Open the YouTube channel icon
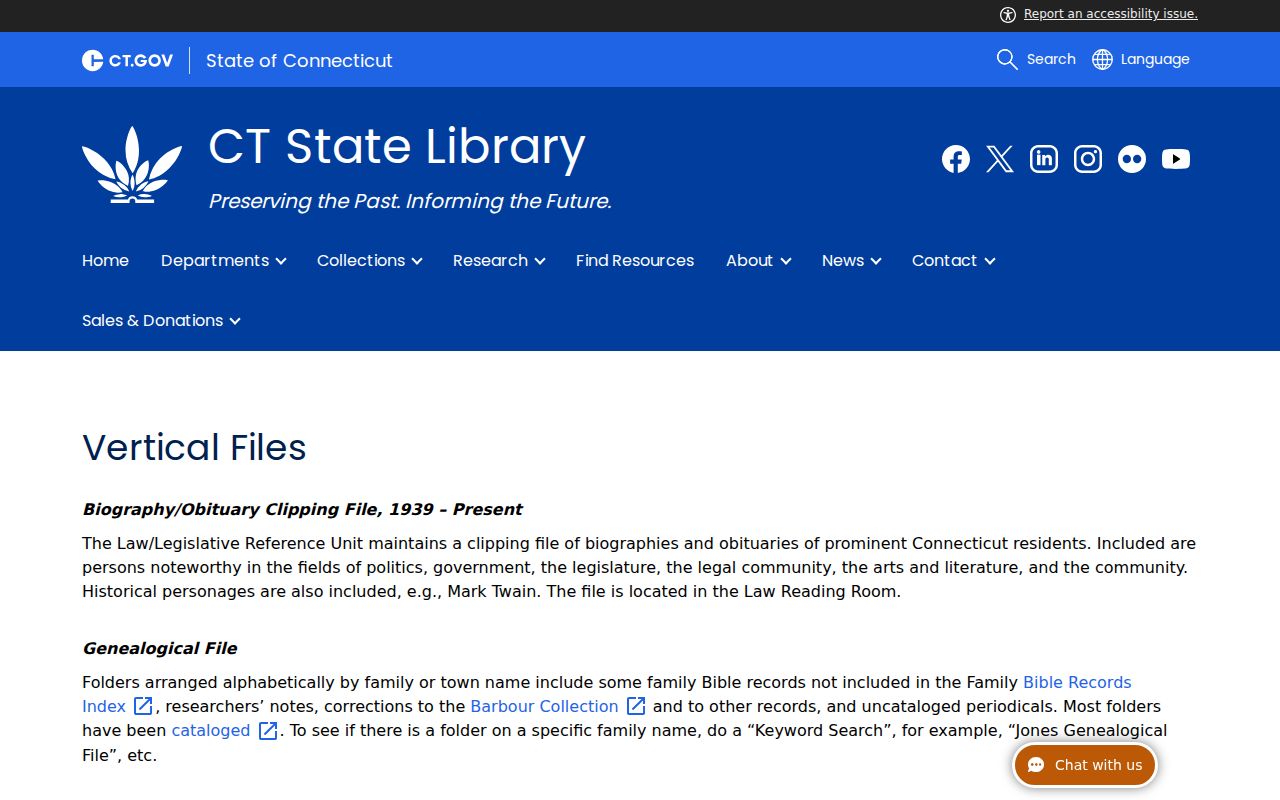 click(x=1176, y=159)
